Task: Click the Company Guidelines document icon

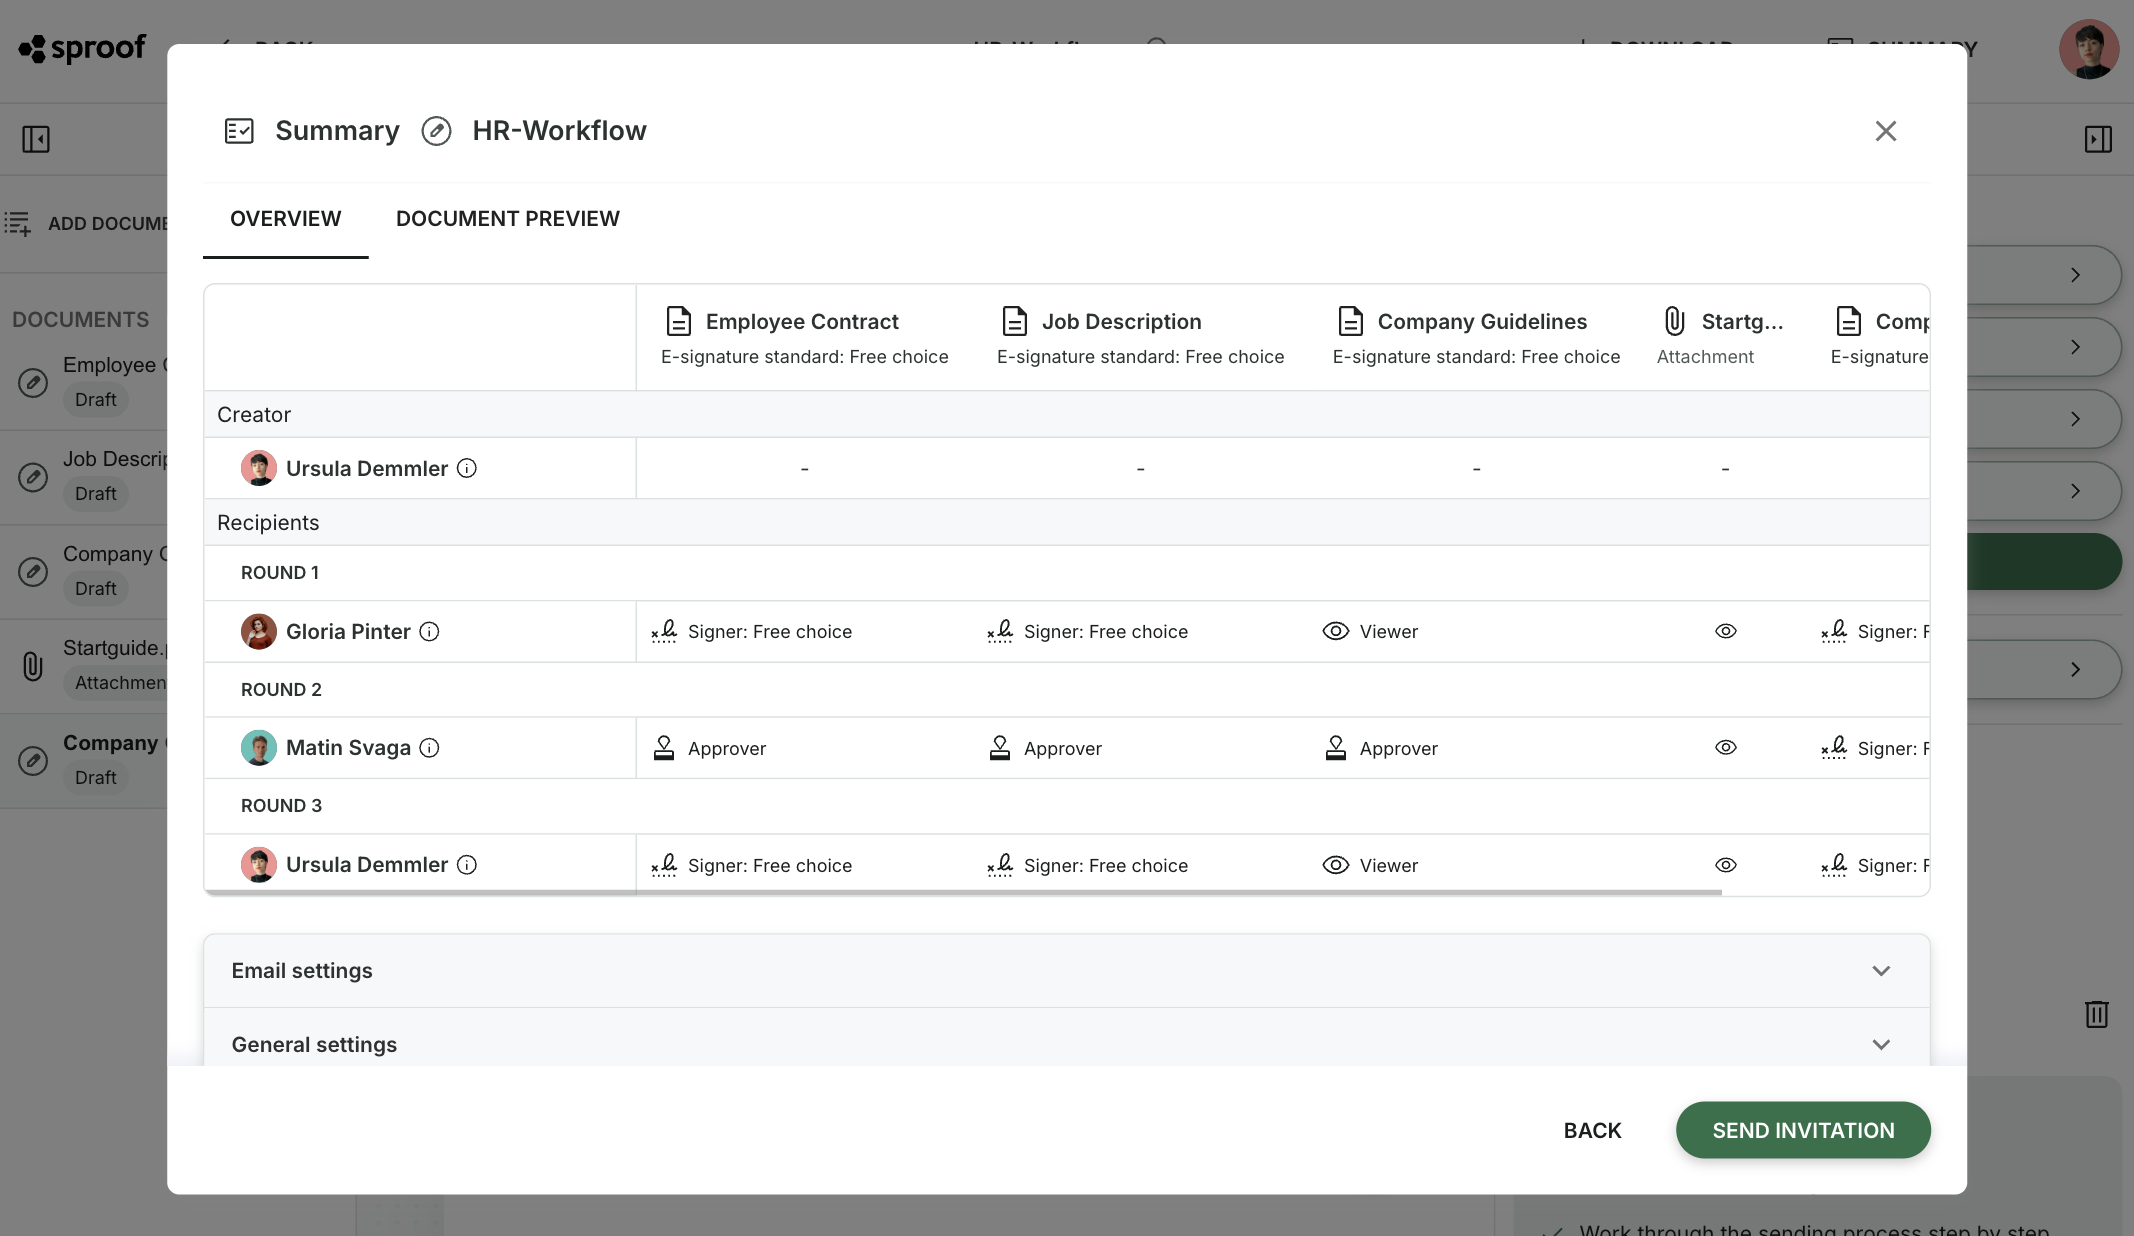Action: pos(1351,321)
